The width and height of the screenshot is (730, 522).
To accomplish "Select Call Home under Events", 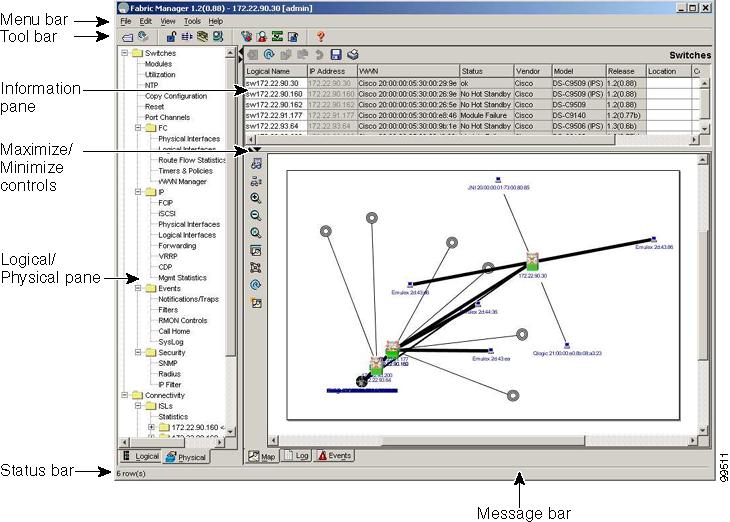I will pyautogui.click(x=174, y=331).
